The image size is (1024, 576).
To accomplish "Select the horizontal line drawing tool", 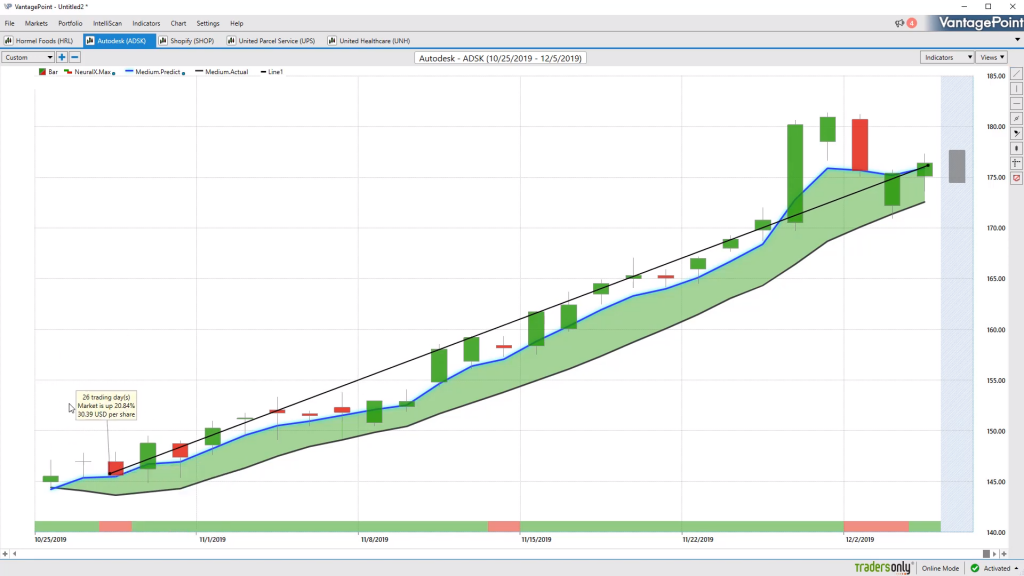I will (1016, 104).
